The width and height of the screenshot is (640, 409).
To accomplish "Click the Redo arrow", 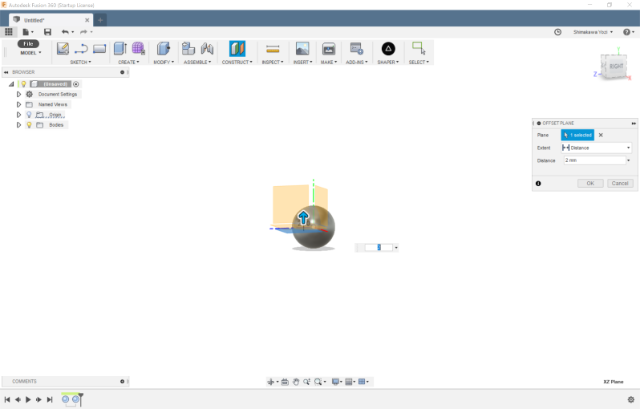I will point(84,32).
